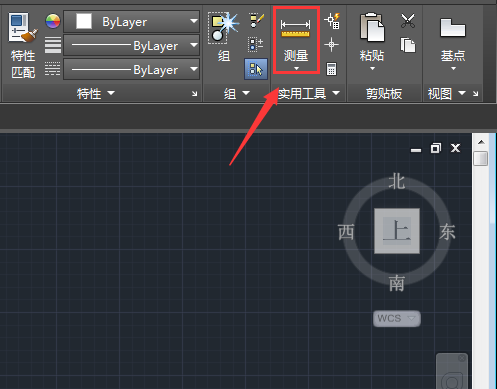Toggle the group selection on/off button

pos(256,69)
